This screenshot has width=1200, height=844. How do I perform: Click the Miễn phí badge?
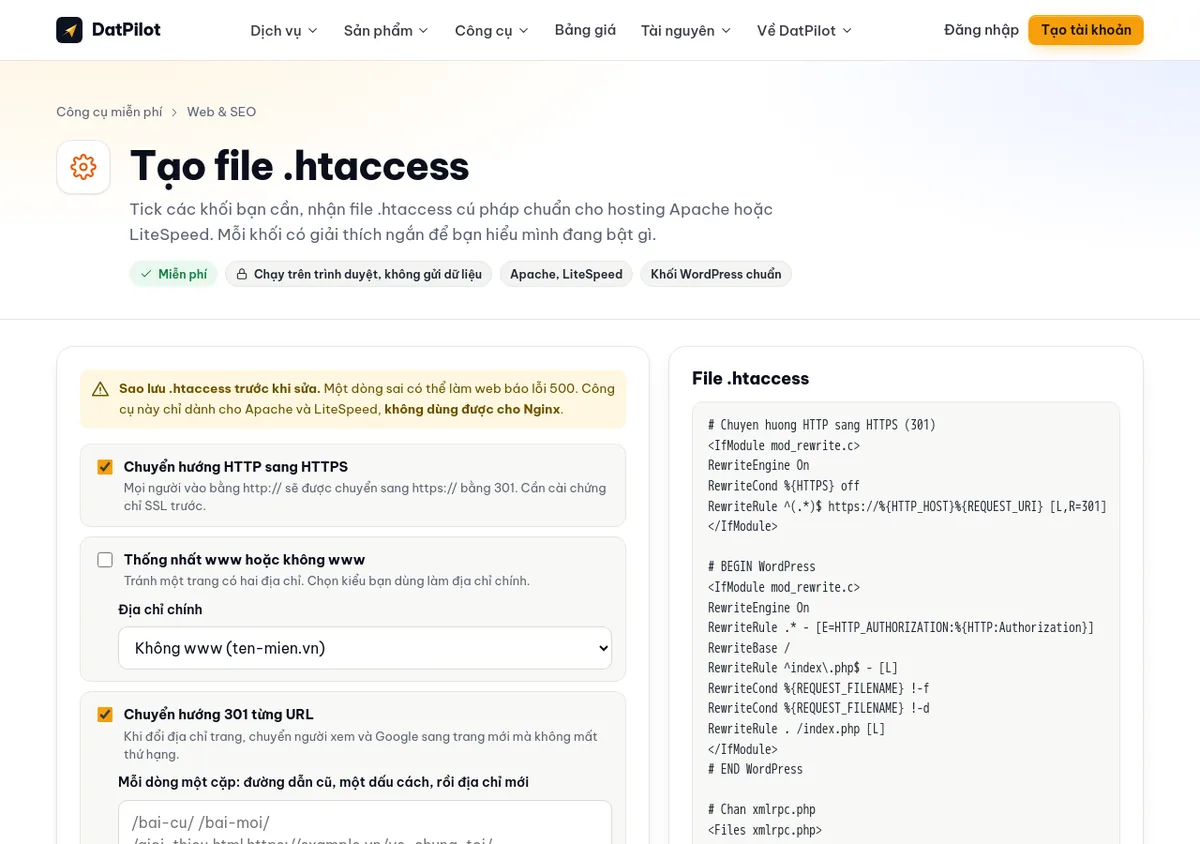173,274
